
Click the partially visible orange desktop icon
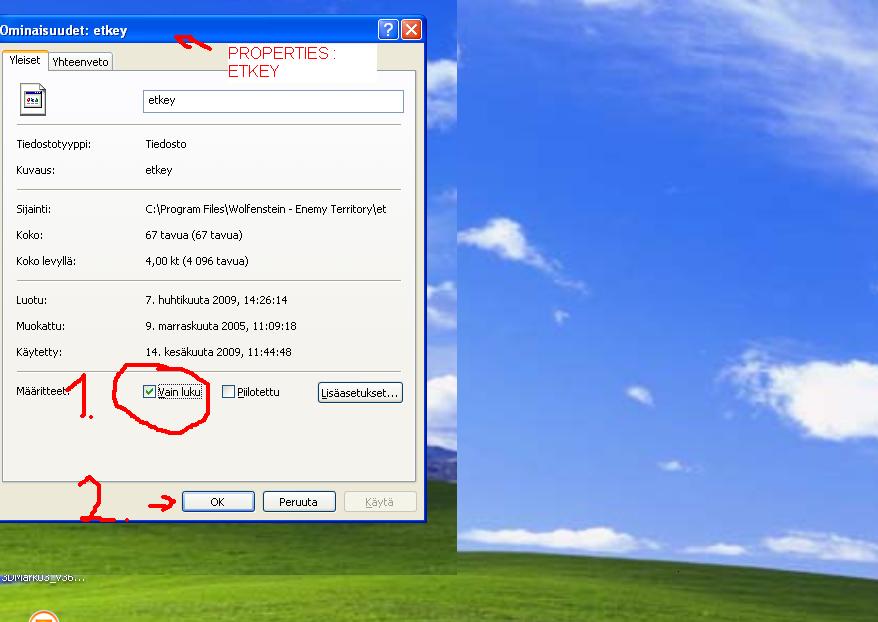pyautogui.click(x=43, y=615)
